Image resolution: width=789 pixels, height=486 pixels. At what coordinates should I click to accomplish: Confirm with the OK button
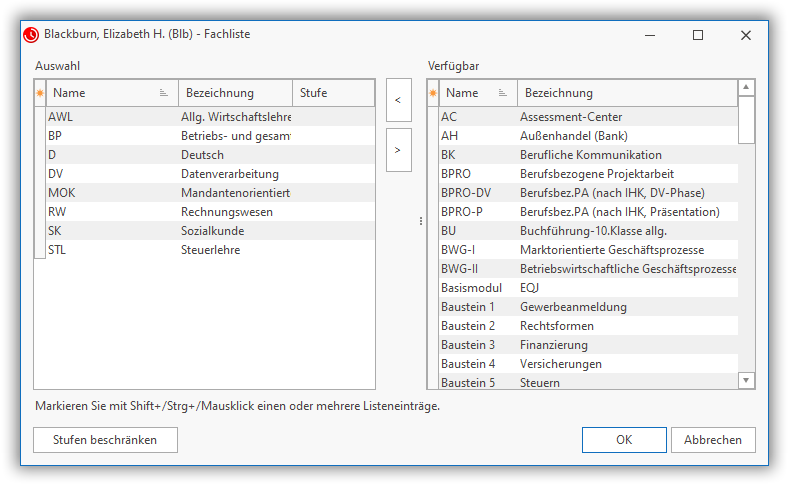pyautogui.click(x=624, y=440)
